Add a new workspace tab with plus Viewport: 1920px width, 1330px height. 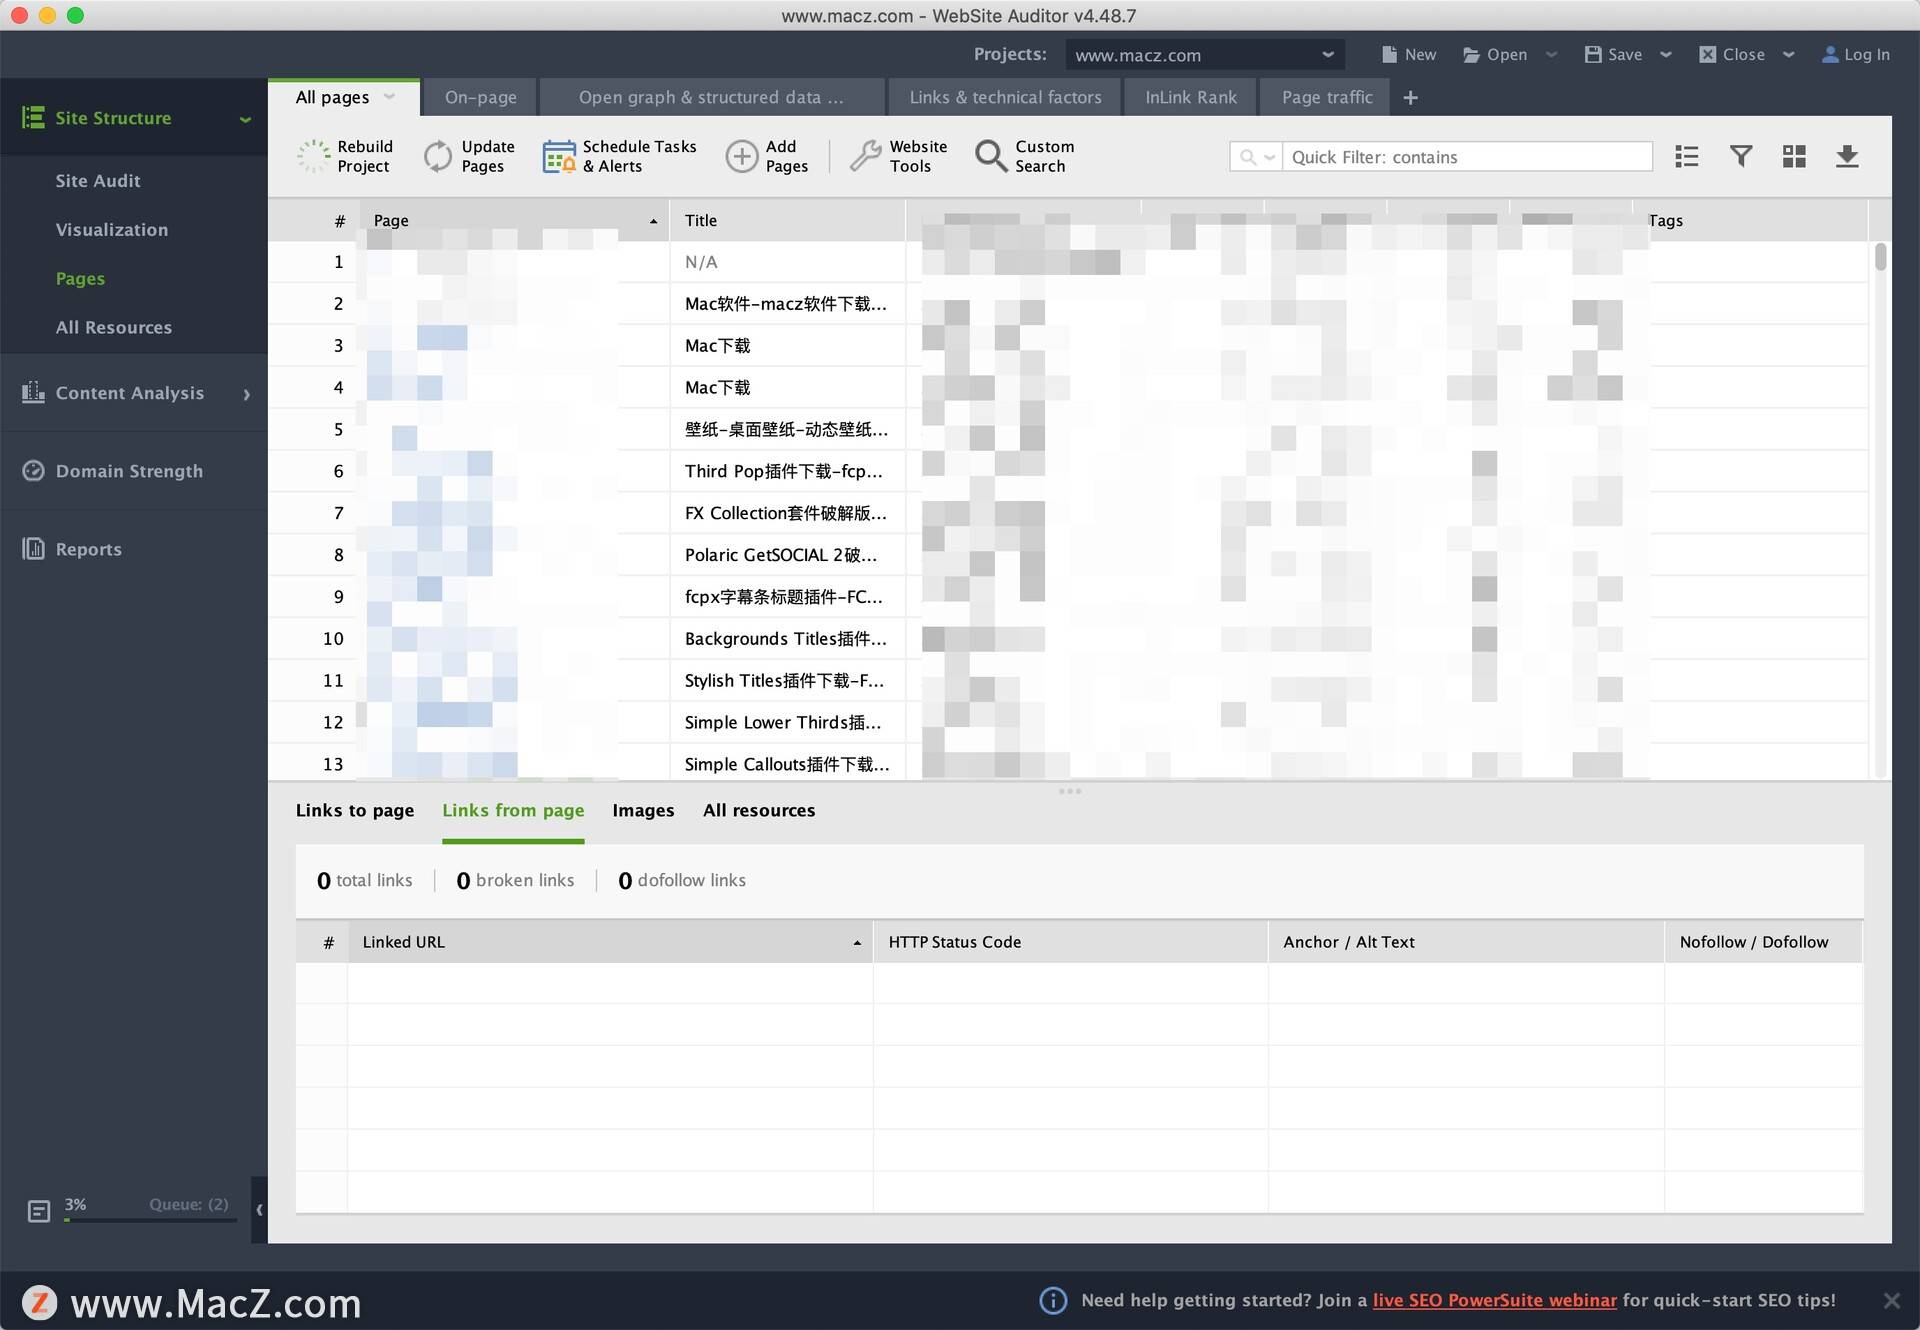[x=1410, y=97]
